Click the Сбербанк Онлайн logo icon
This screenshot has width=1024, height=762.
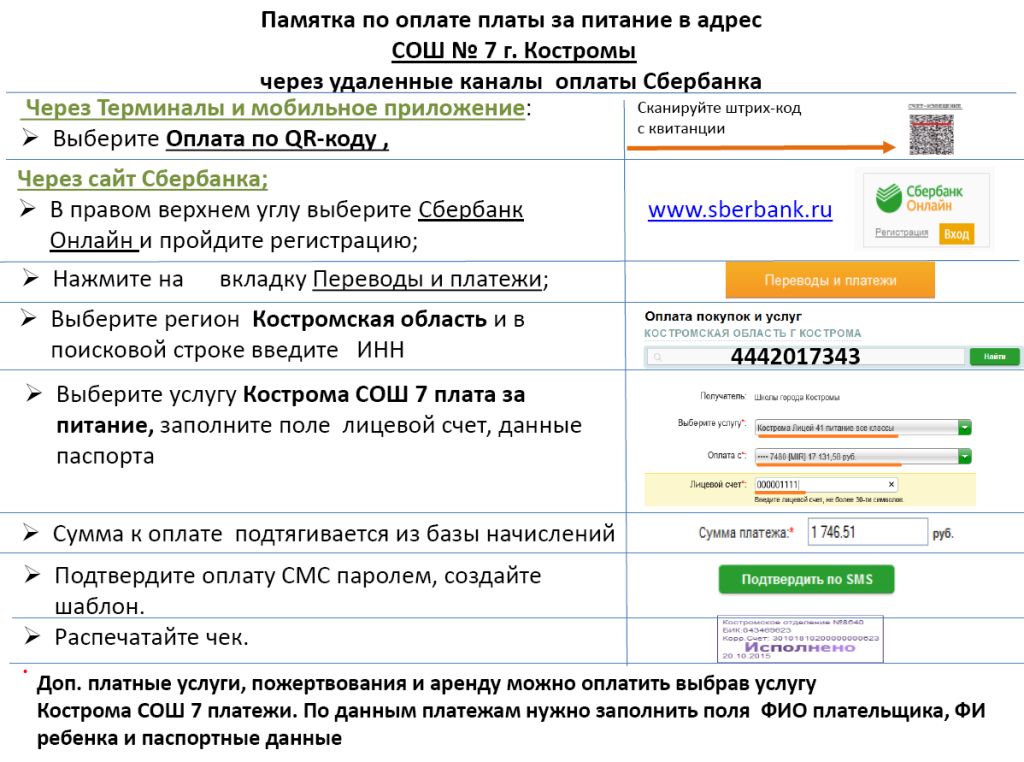point(888,198)
